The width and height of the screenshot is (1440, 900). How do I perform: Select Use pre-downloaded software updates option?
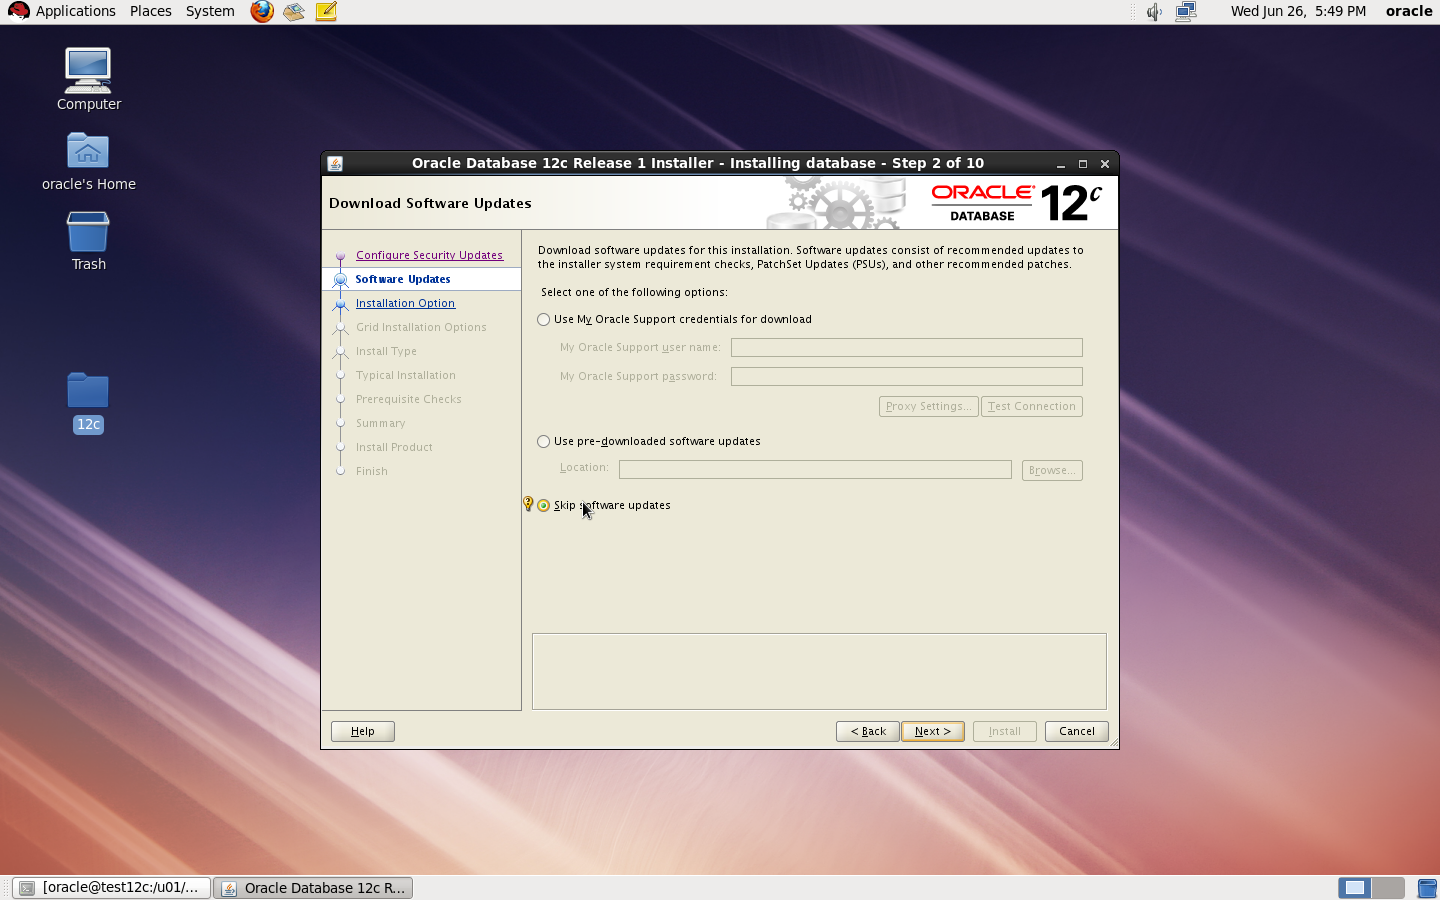pos(543,441)
